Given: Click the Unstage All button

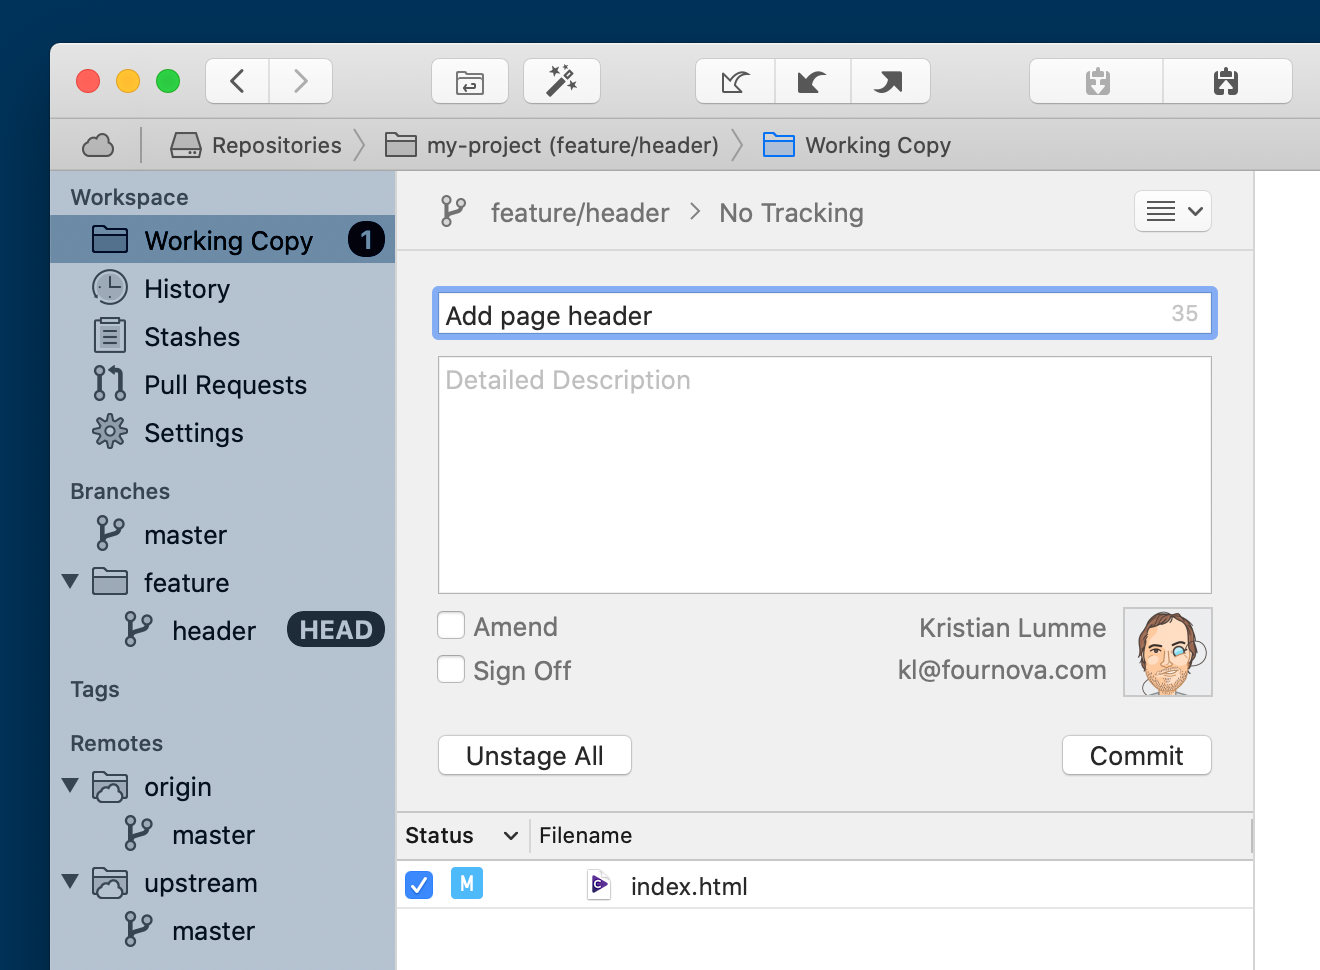Looking at the screenshot, I should tap(534, 755).
